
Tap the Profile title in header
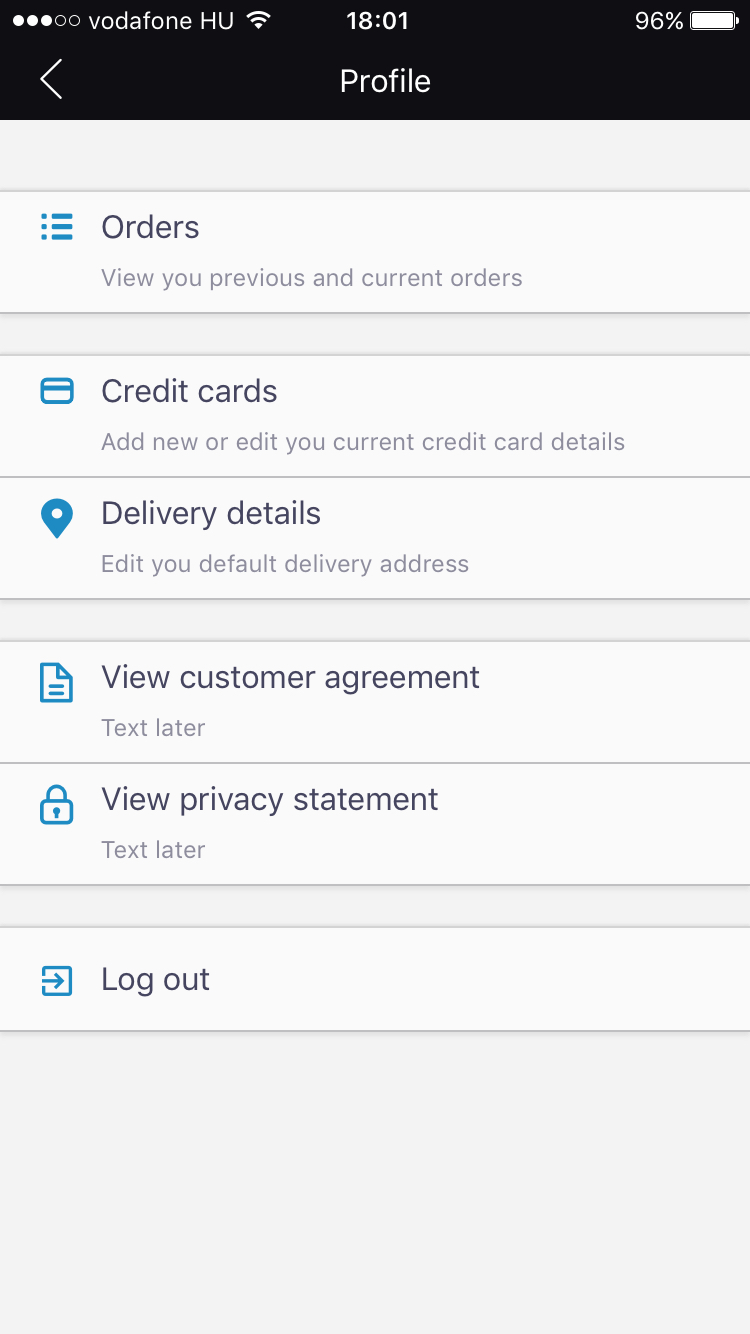385,81
